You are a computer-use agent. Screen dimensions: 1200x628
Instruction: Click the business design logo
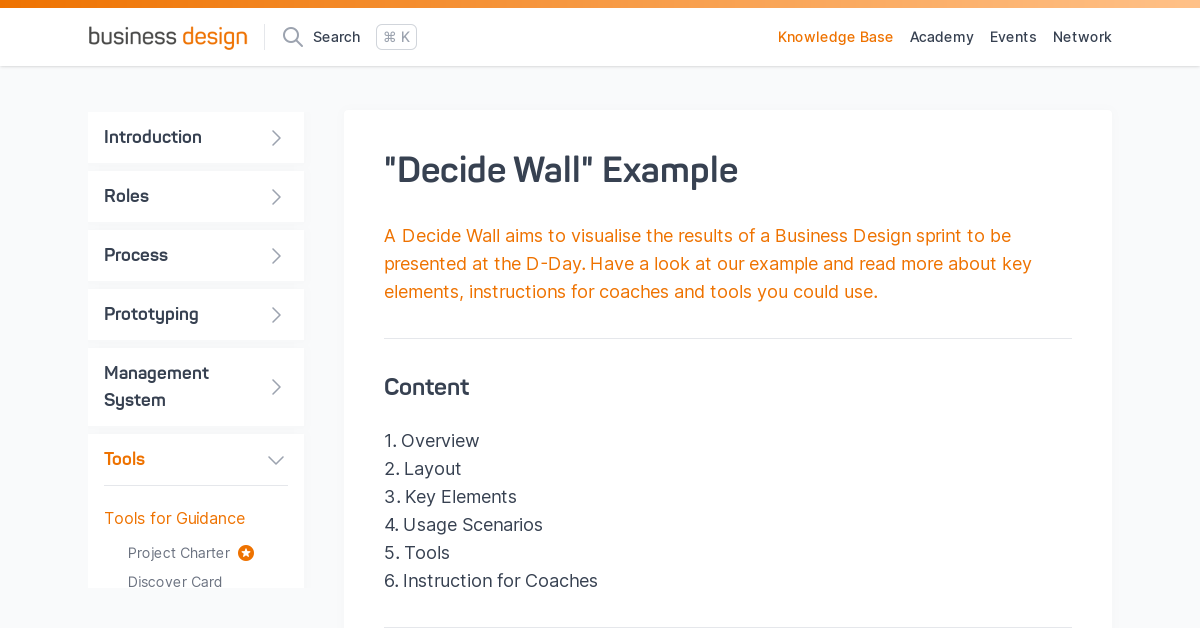click(x=168, y=37)
